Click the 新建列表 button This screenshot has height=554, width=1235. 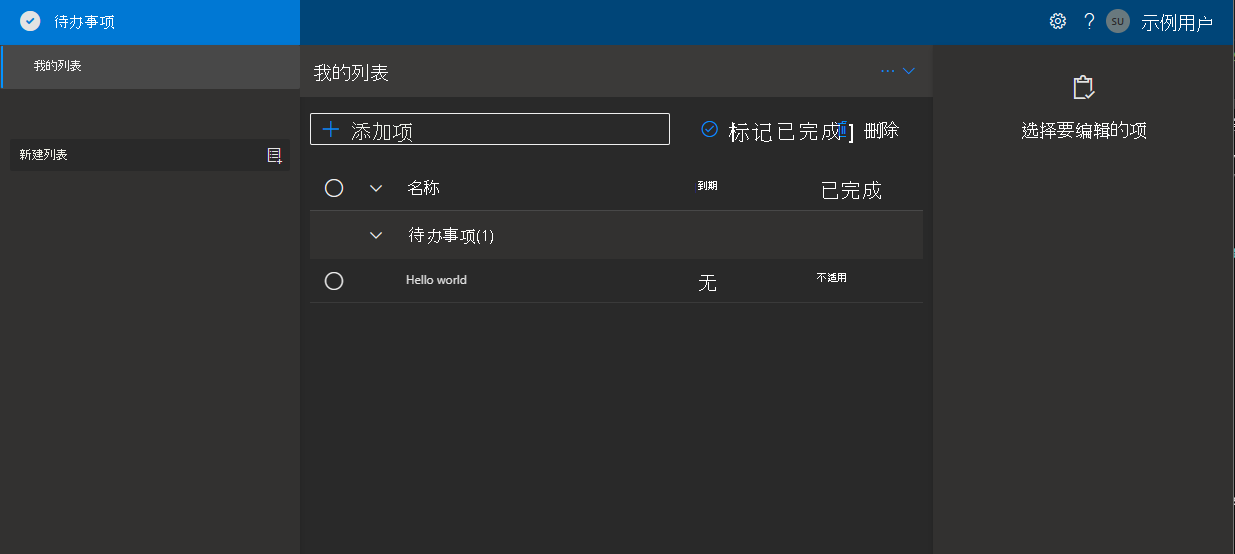(x=150, y=155)
